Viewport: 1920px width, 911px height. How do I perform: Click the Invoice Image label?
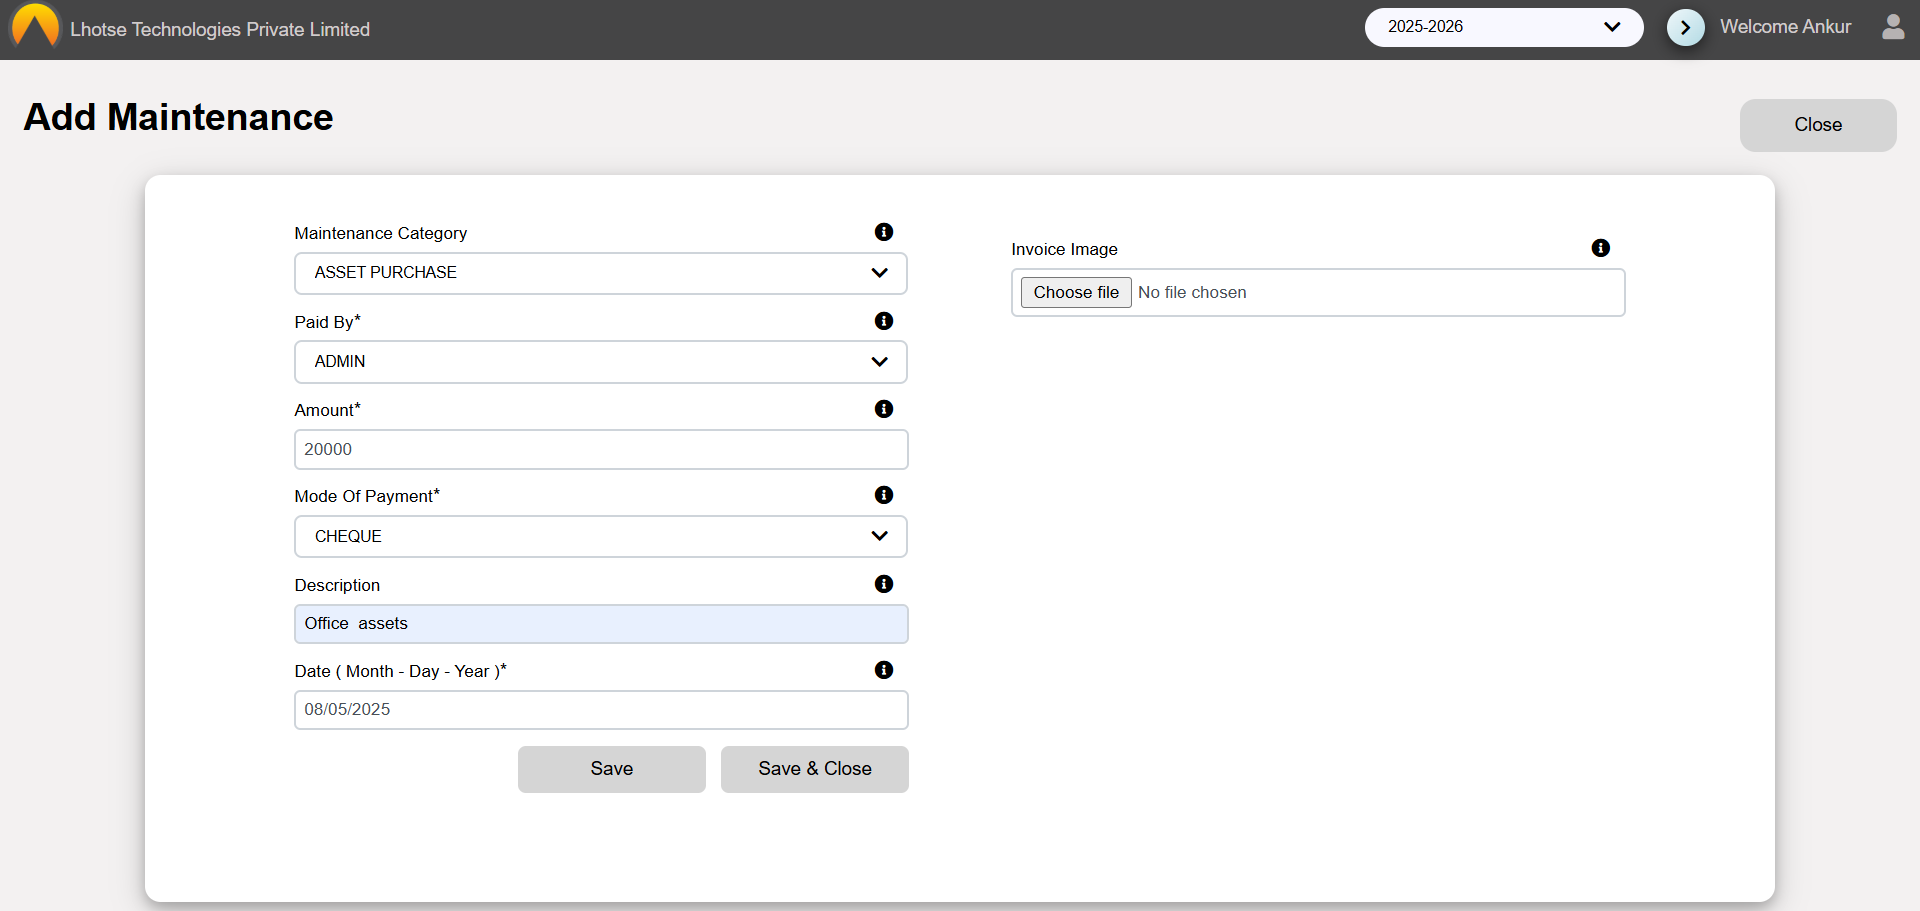[1064, 249]
